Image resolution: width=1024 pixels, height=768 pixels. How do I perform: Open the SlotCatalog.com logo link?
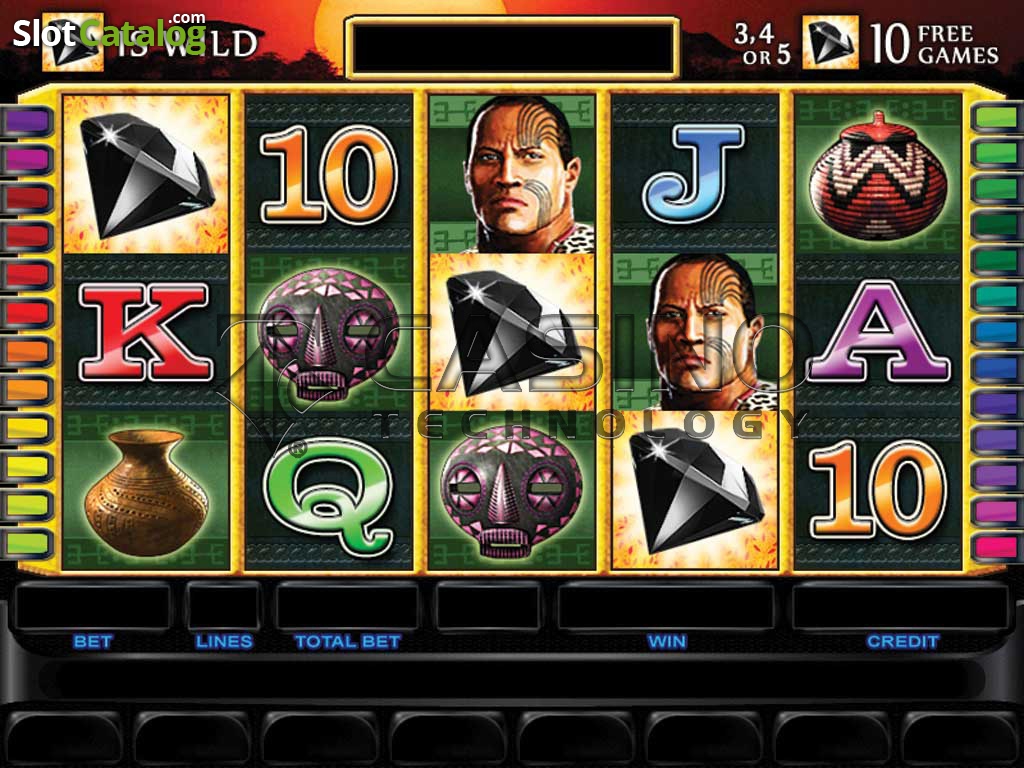point(110,32)
